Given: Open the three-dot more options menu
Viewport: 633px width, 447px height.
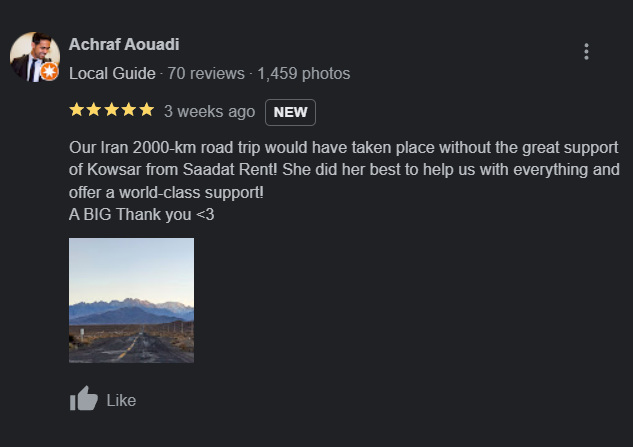Looking at the screenshot, I should 586,52.
